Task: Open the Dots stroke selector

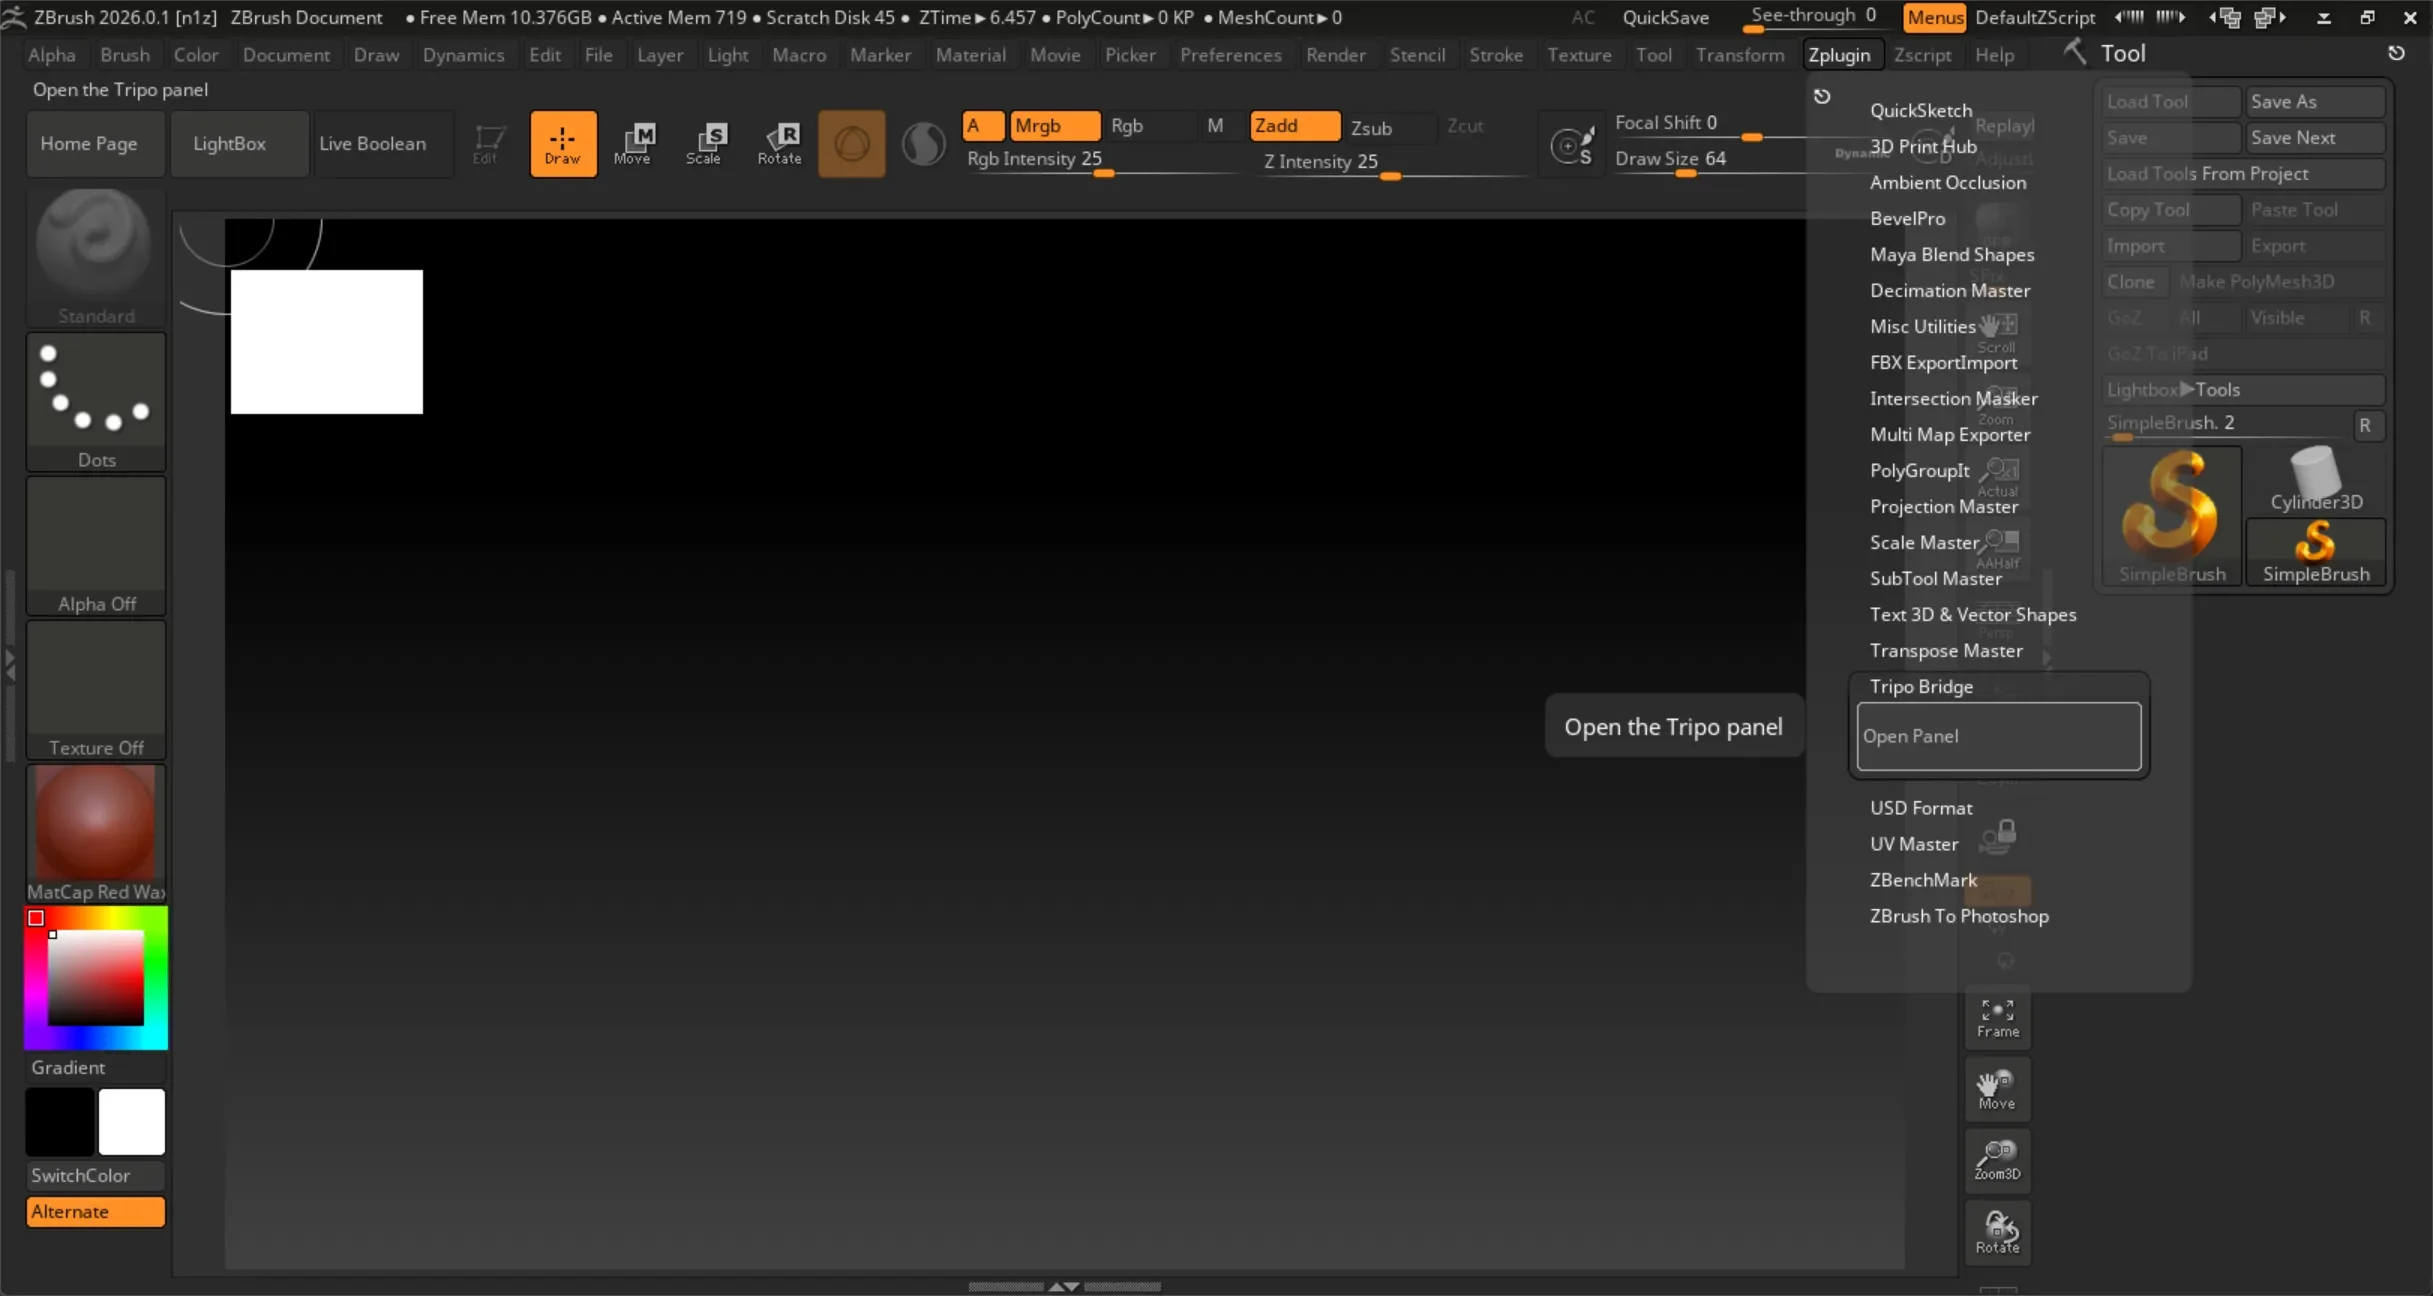Action: [96, 401]
